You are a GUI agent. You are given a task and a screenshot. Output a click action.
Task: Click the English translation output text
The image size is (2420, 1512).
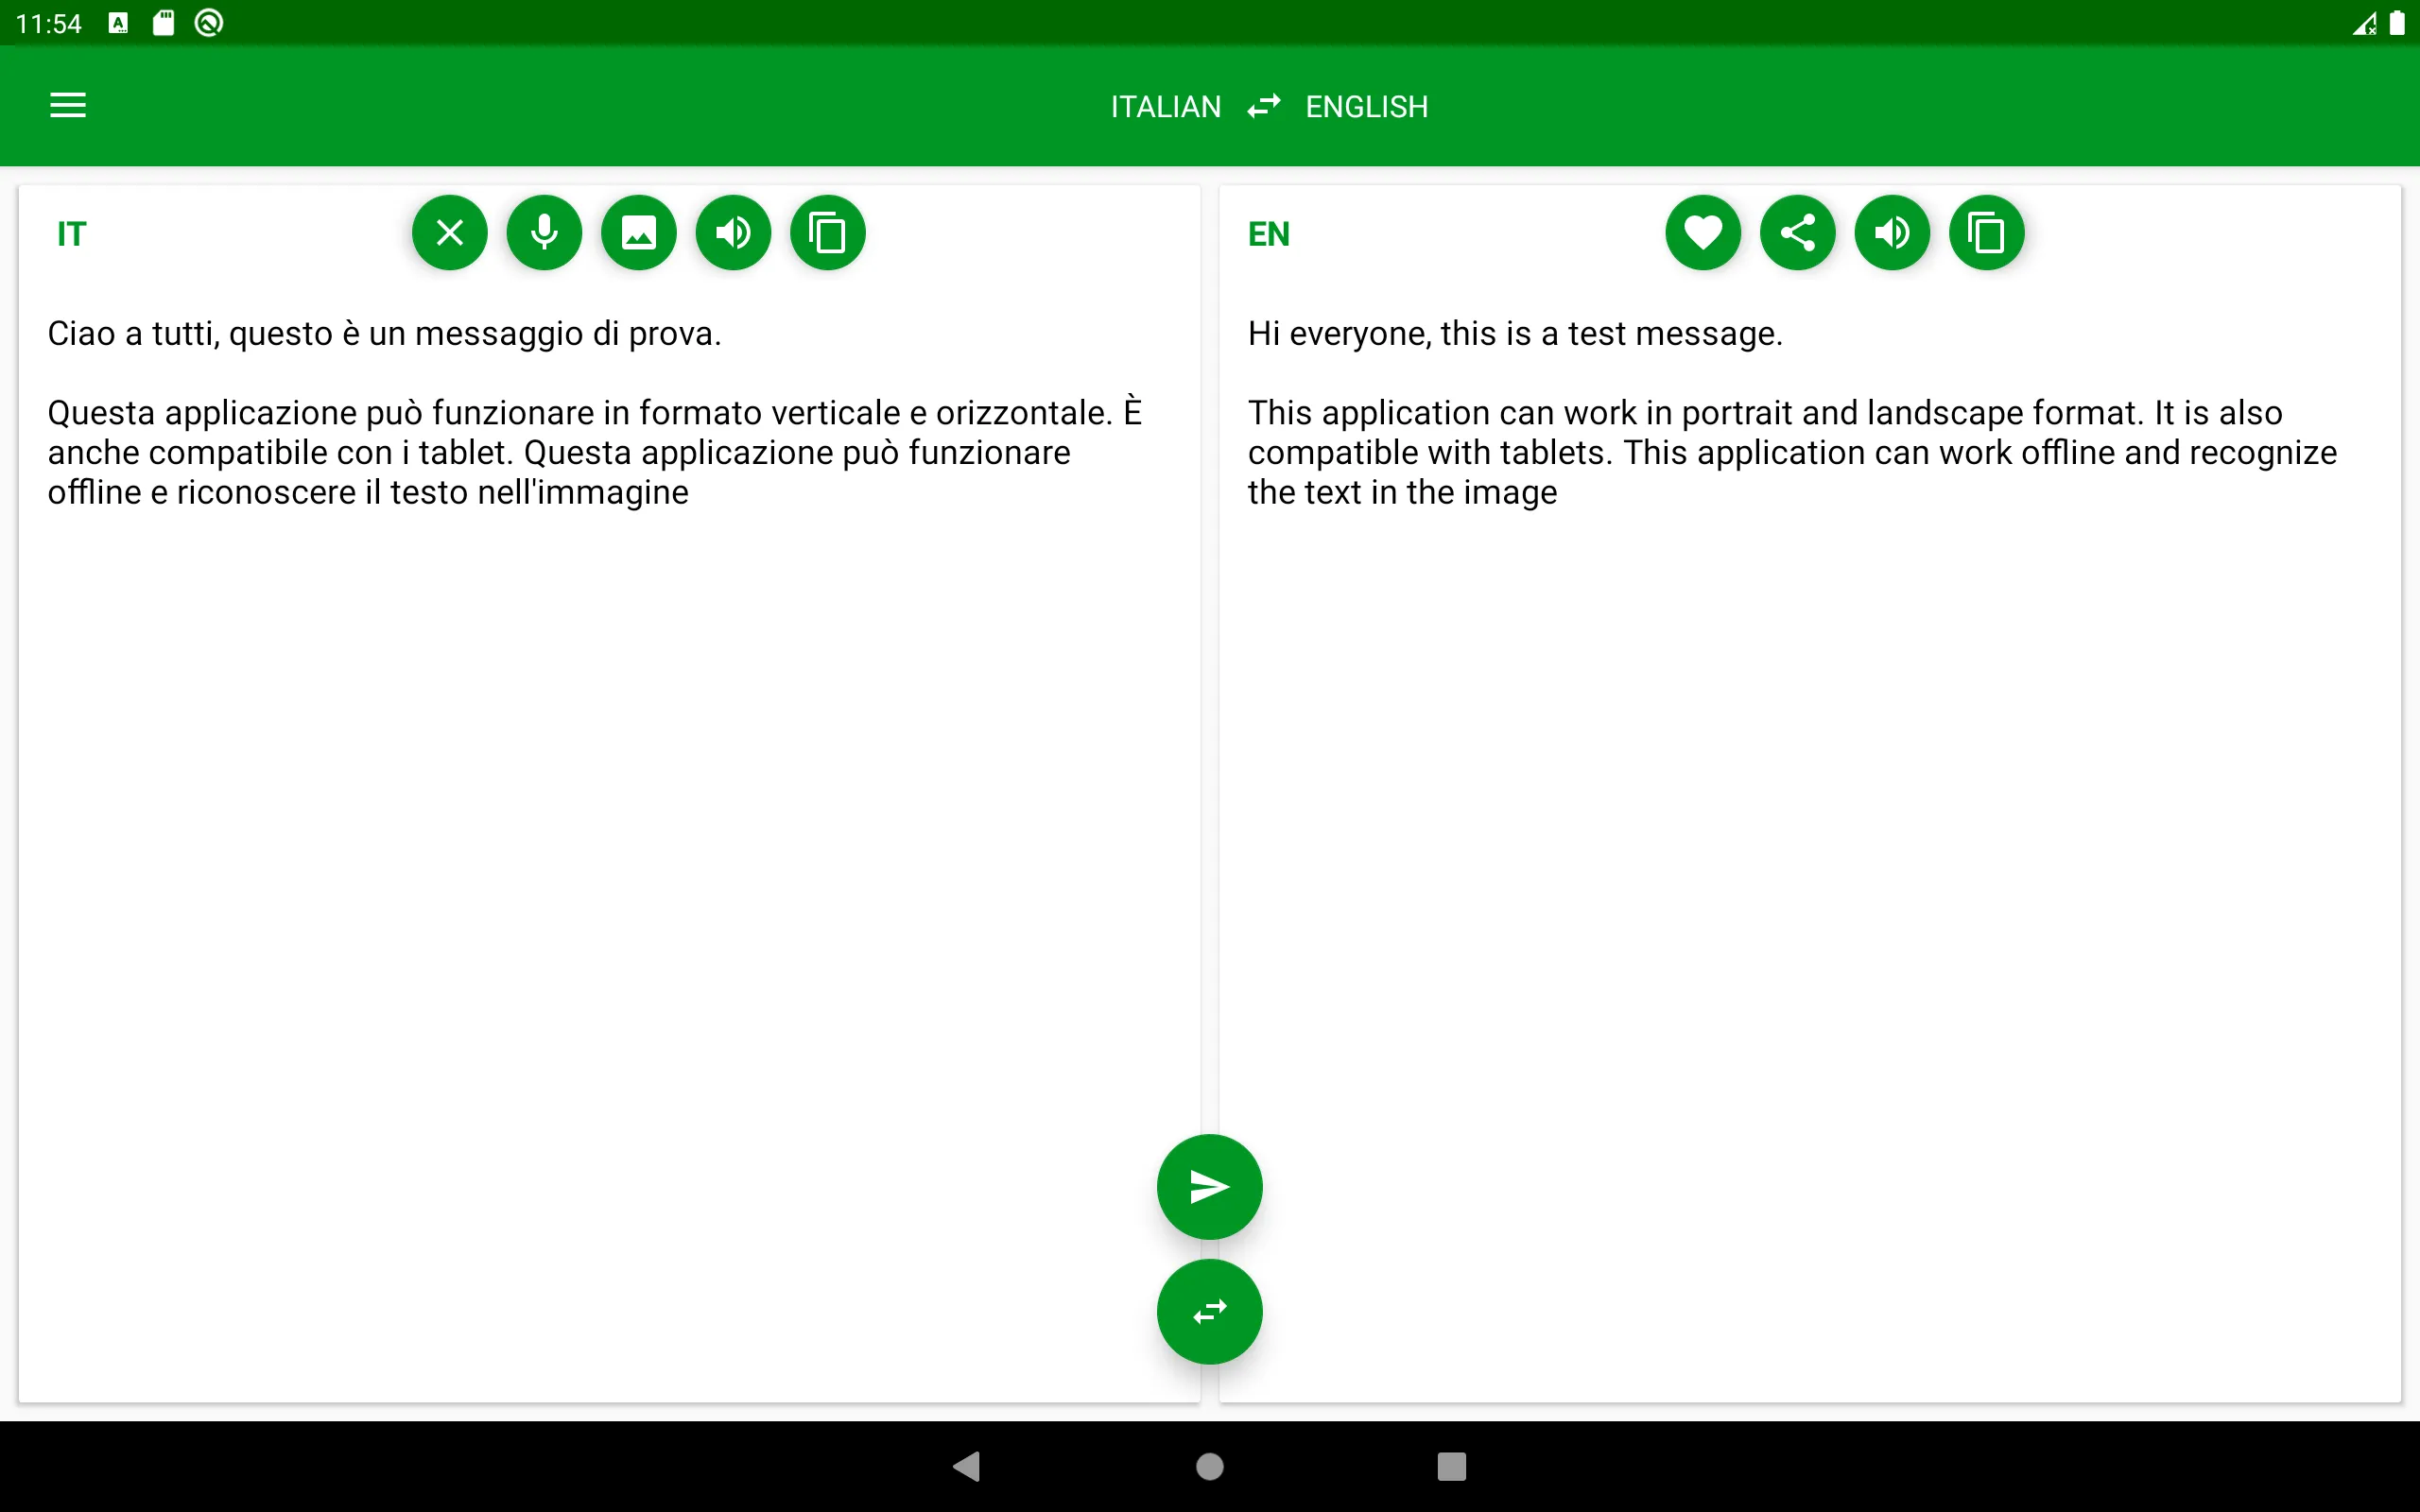1792,413
